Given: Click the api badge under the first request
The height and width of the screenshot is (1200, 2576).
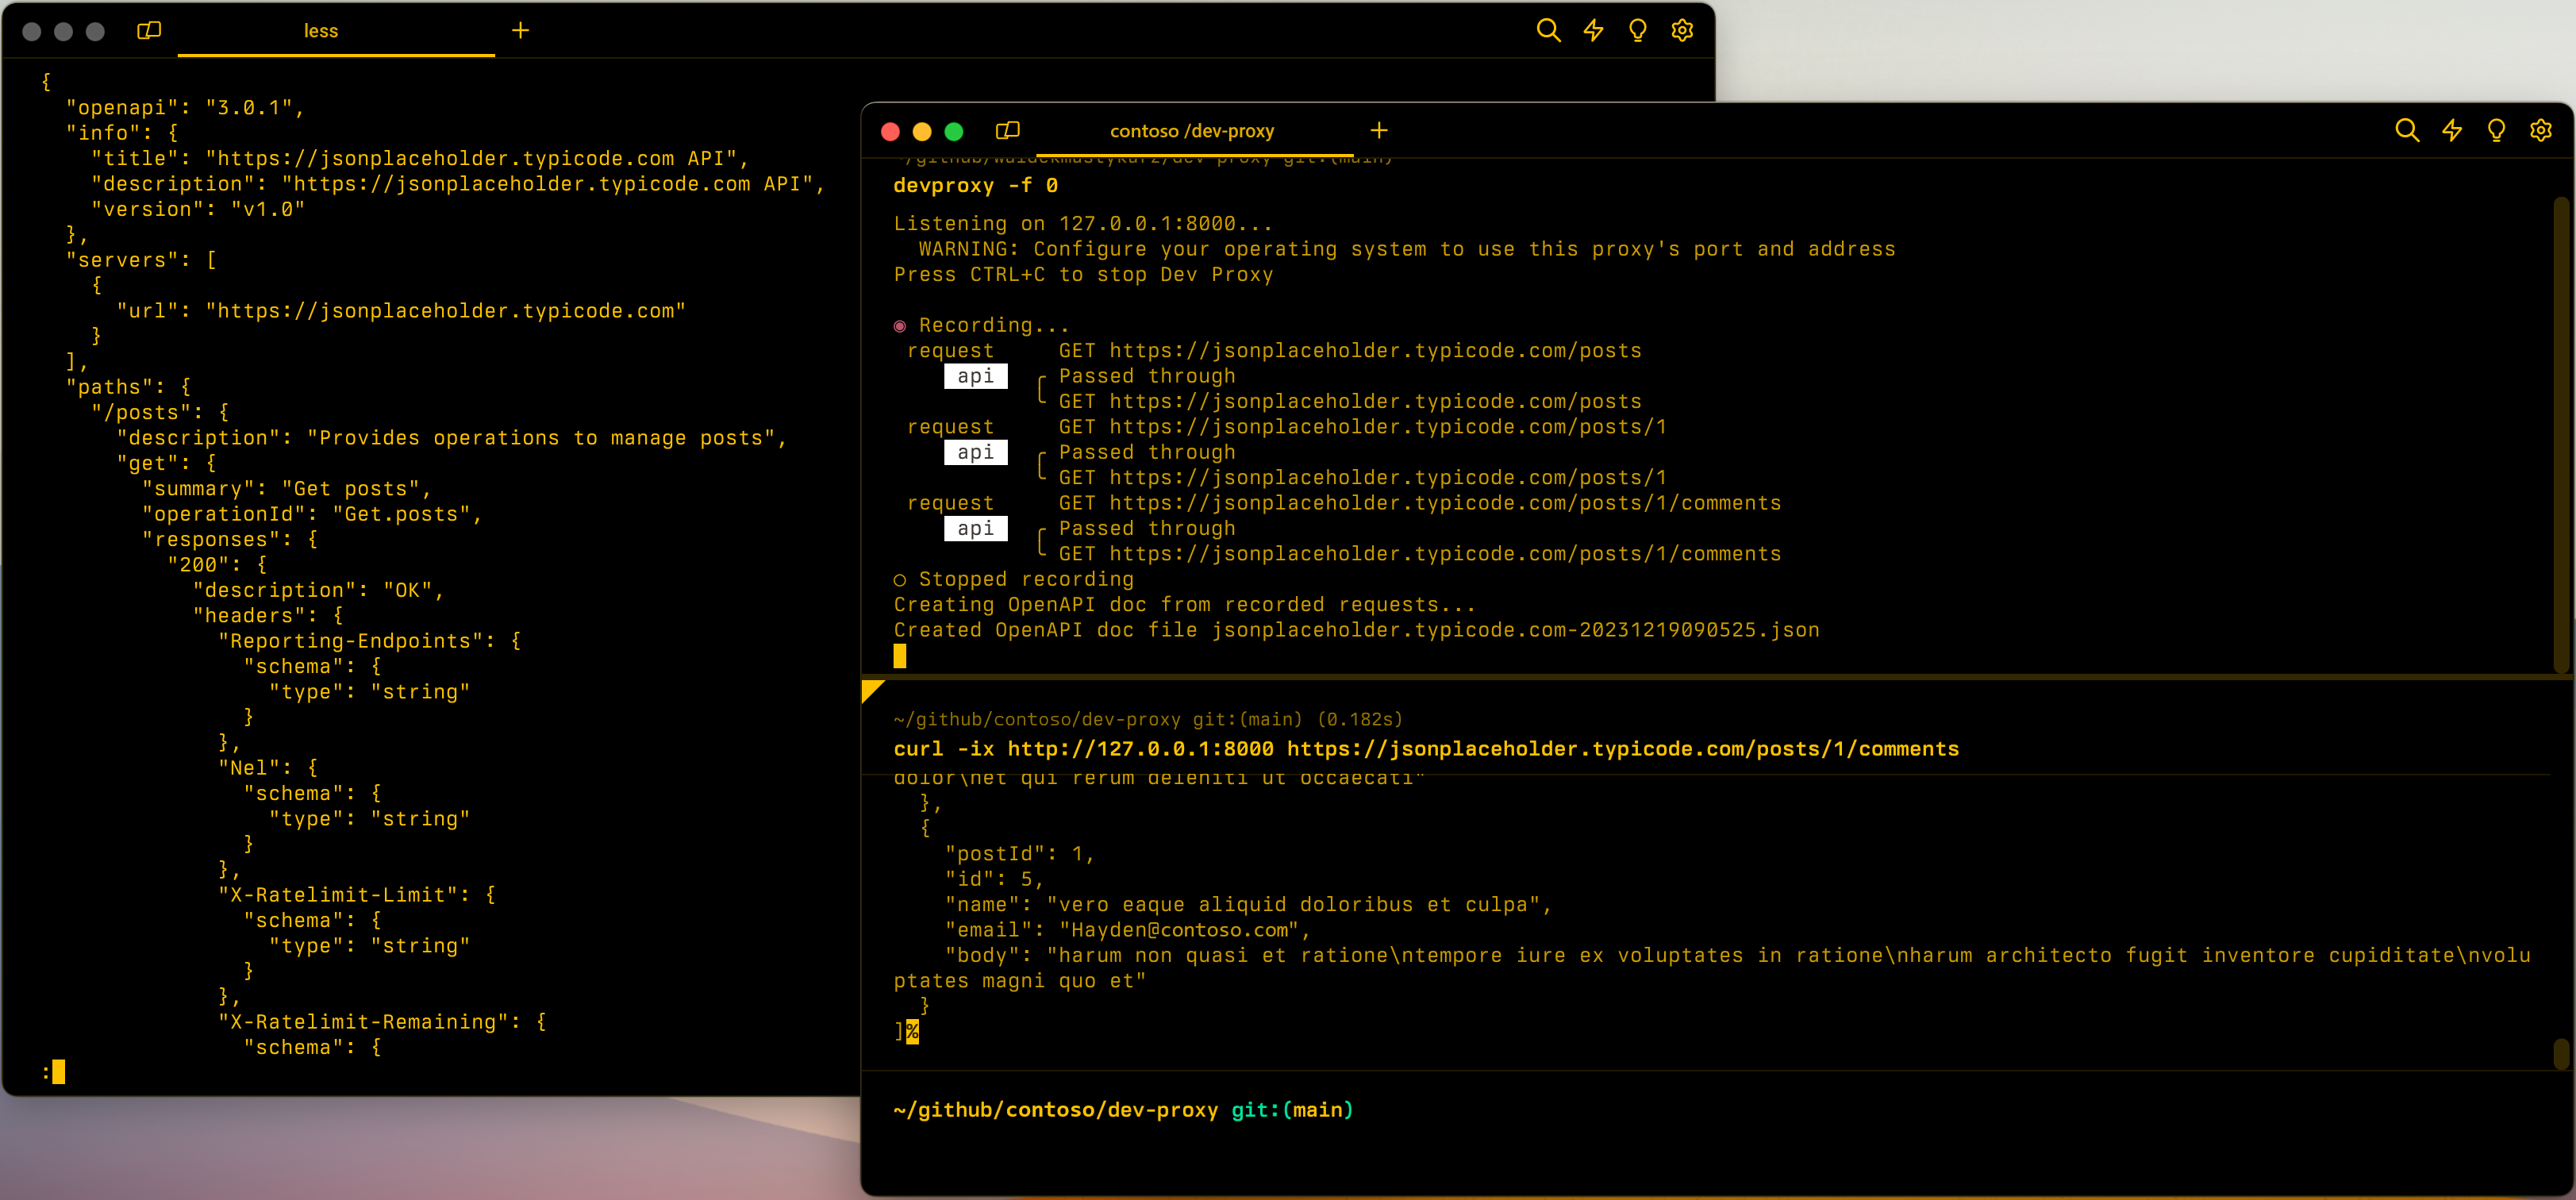Looking at the screenshot, I should coord(975,377).
